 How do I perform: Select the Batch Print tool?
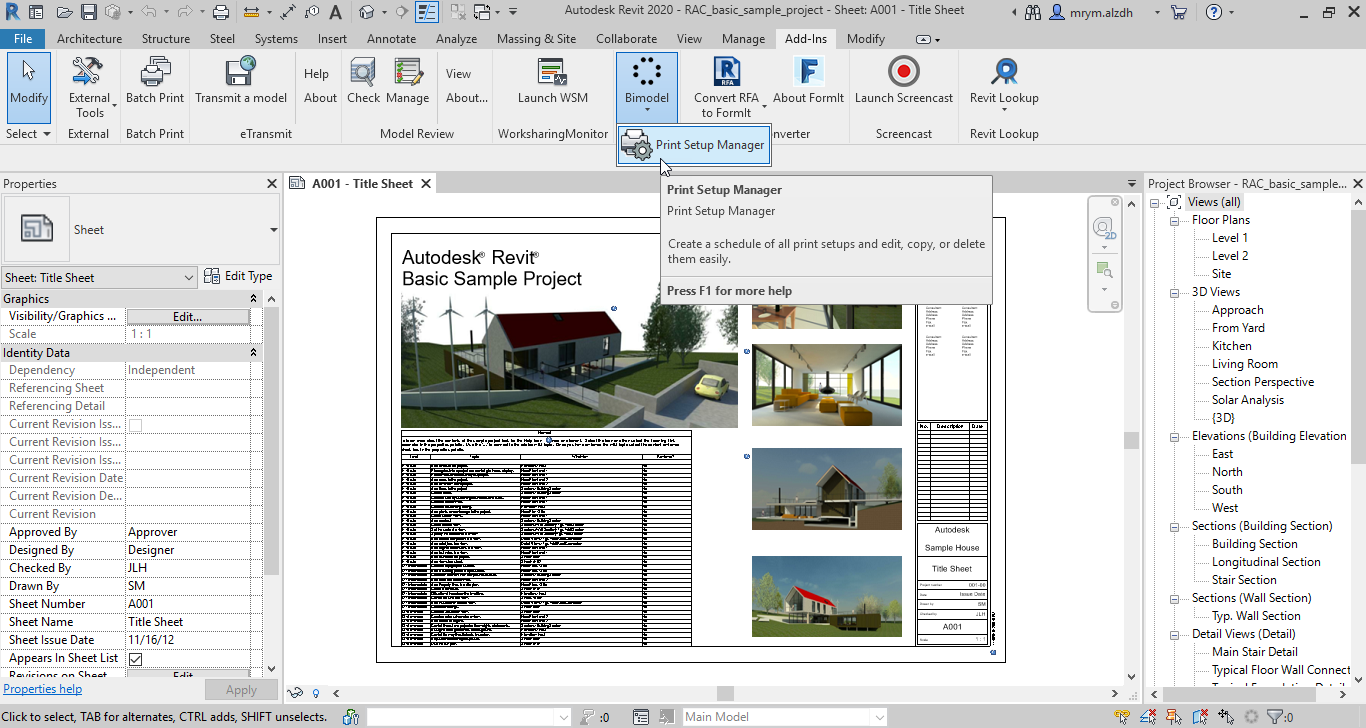tap(155, 85)
